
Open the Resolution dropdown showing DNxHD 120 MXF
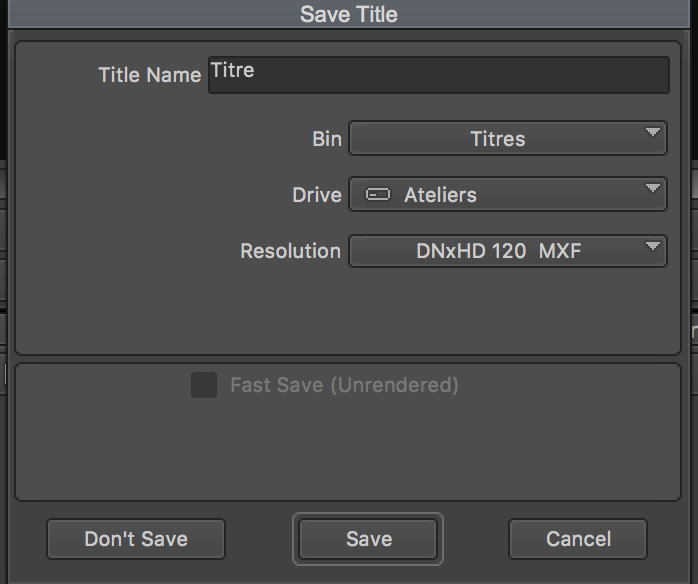[x=508, y=251]
